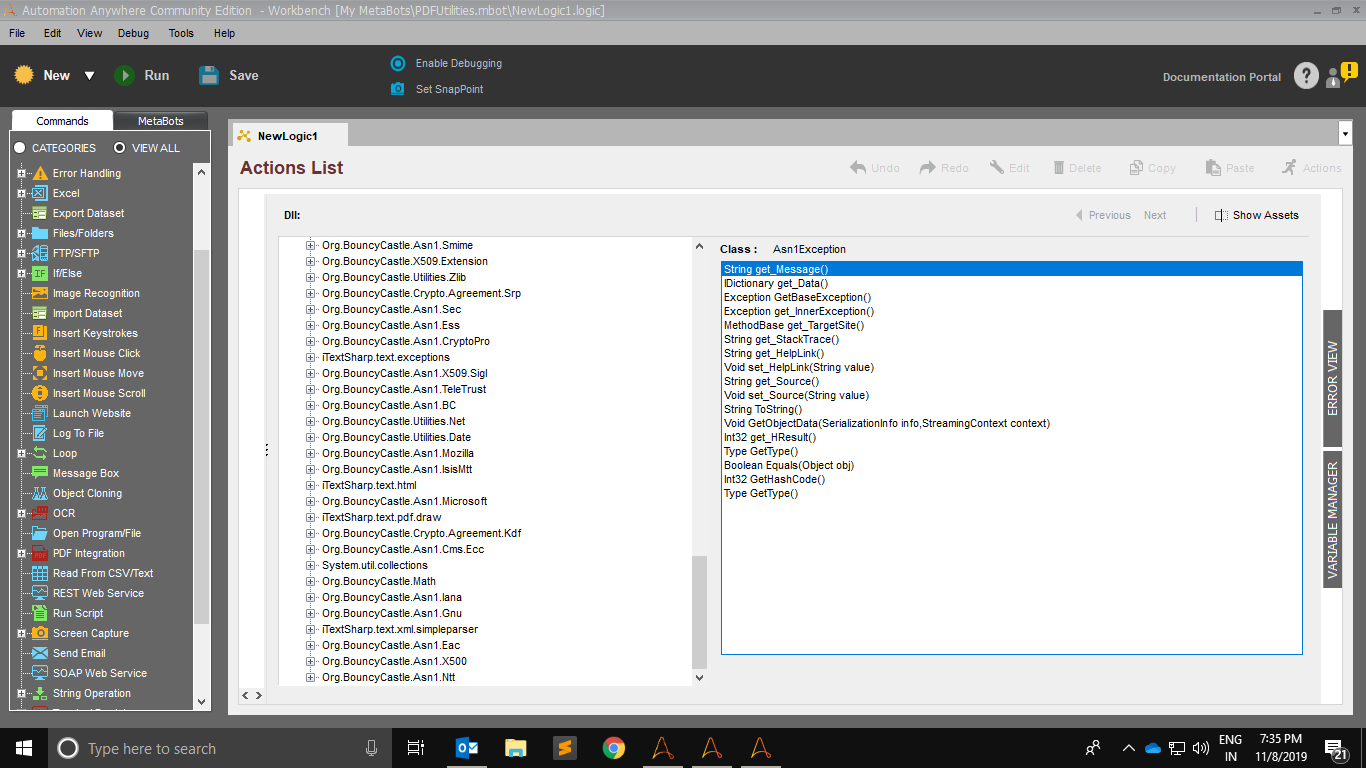
Task: Click the Set SnapPoint camera icon
Action: pyautogui.click(x=398, y=89)
